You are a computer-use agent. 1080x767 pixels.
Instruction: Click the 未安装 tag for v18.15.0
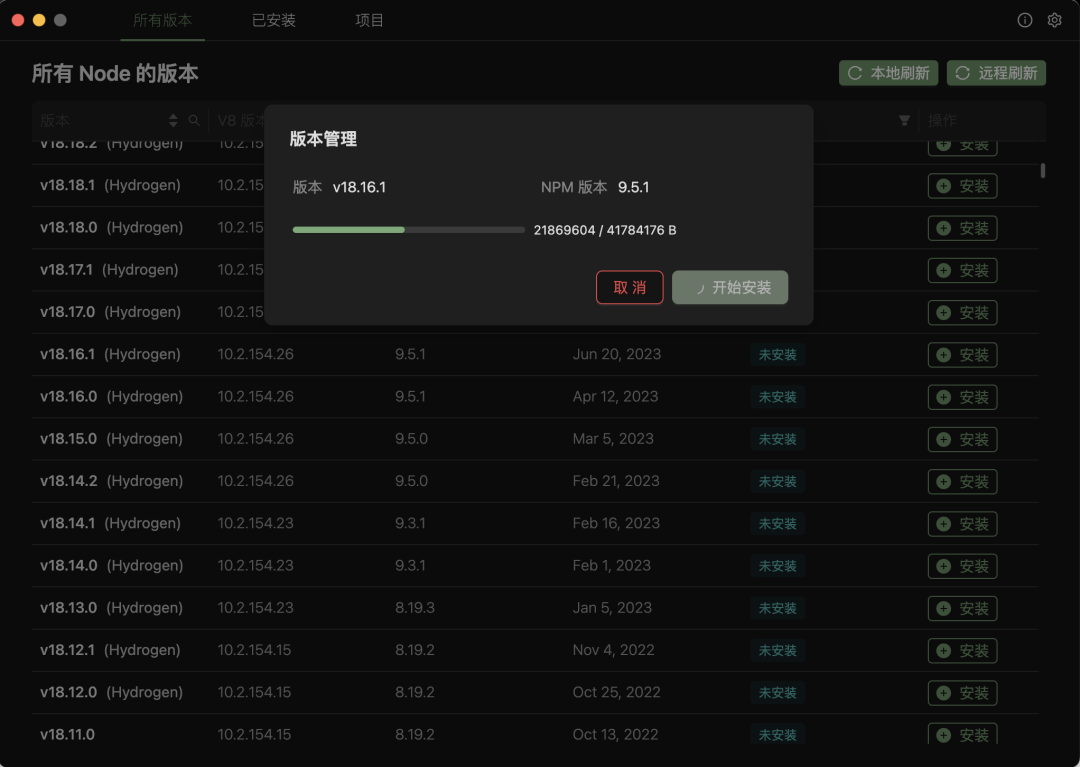click(777, 439)
